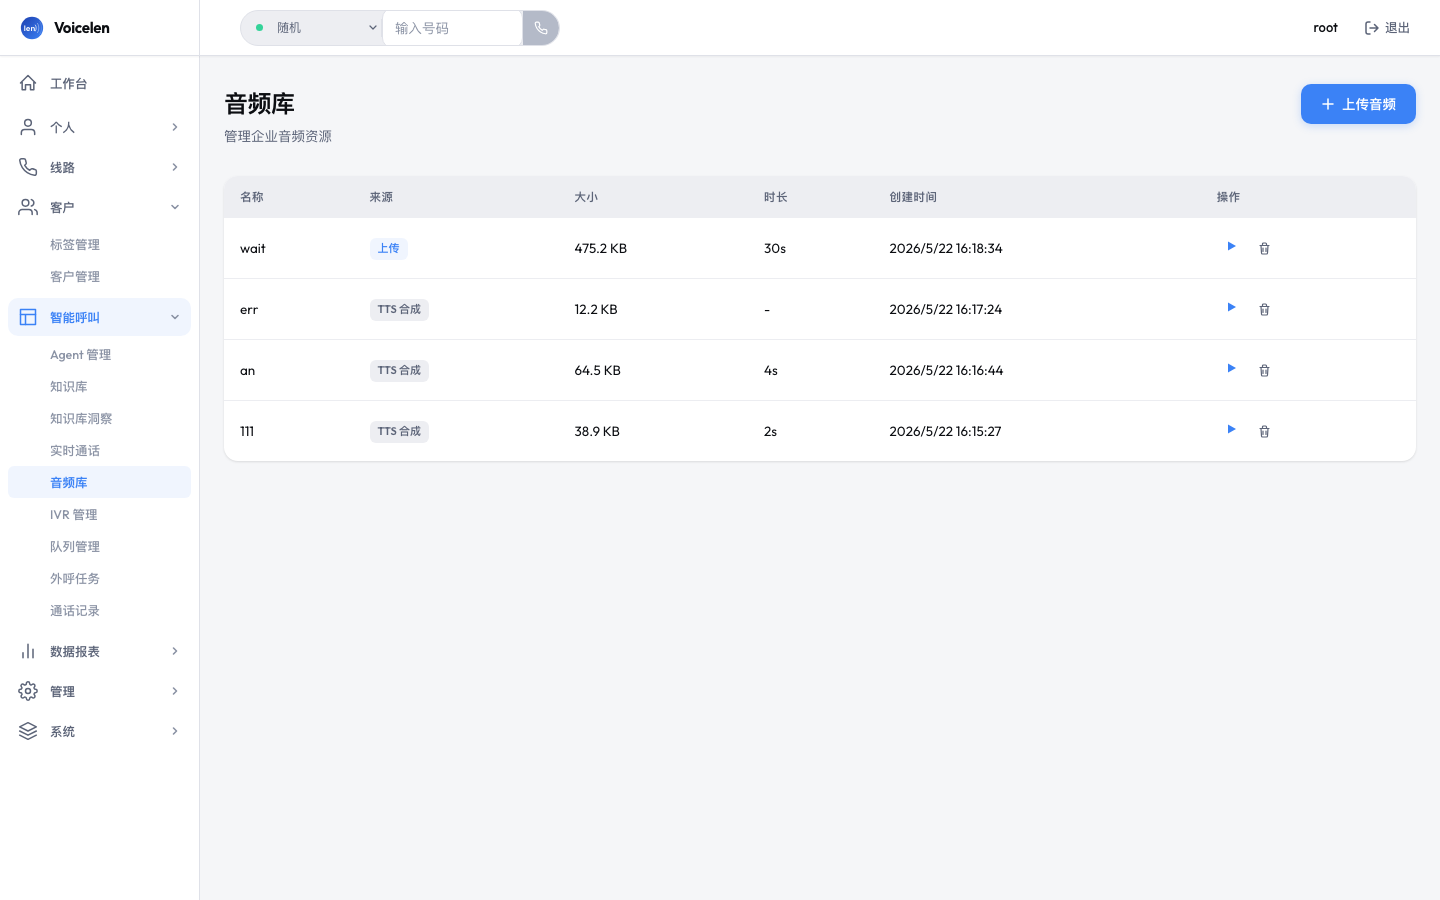Play the 111 audio file
The image size is (1440, 900).
point(1231,430)
